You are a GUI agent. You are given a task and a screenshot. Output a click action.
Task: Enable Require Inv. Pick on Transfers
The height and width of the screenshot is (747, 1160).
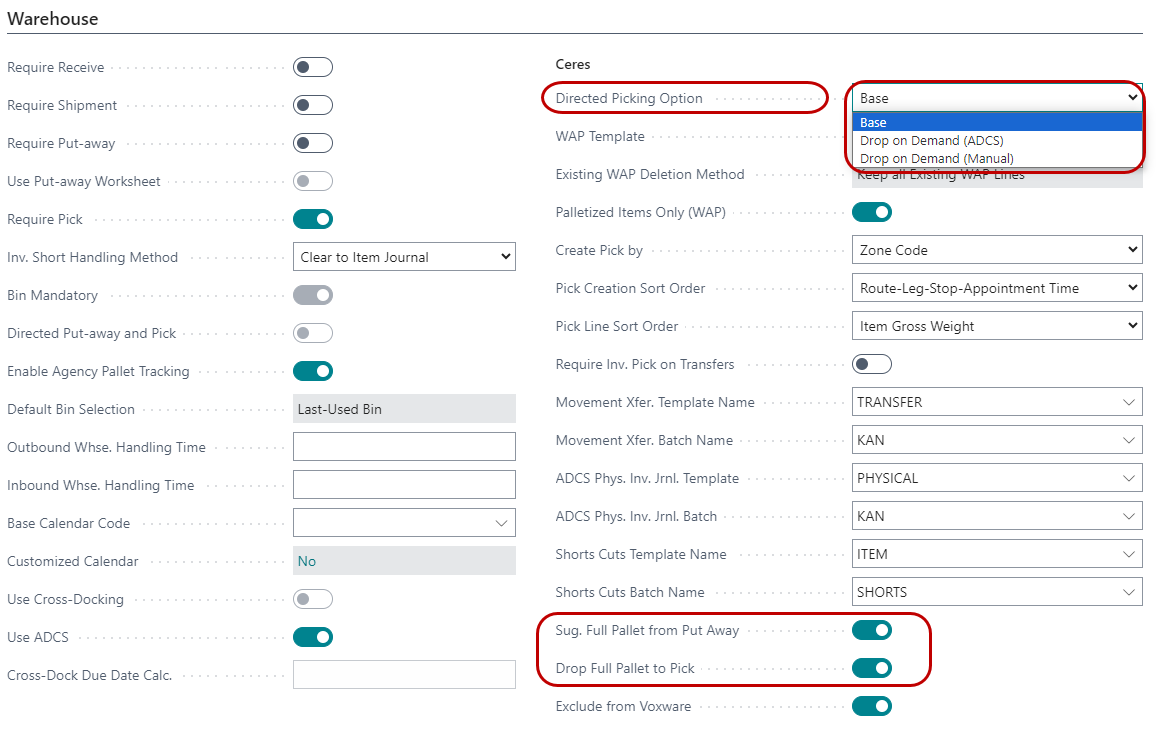pyautogui.click(x=871, y=364)
